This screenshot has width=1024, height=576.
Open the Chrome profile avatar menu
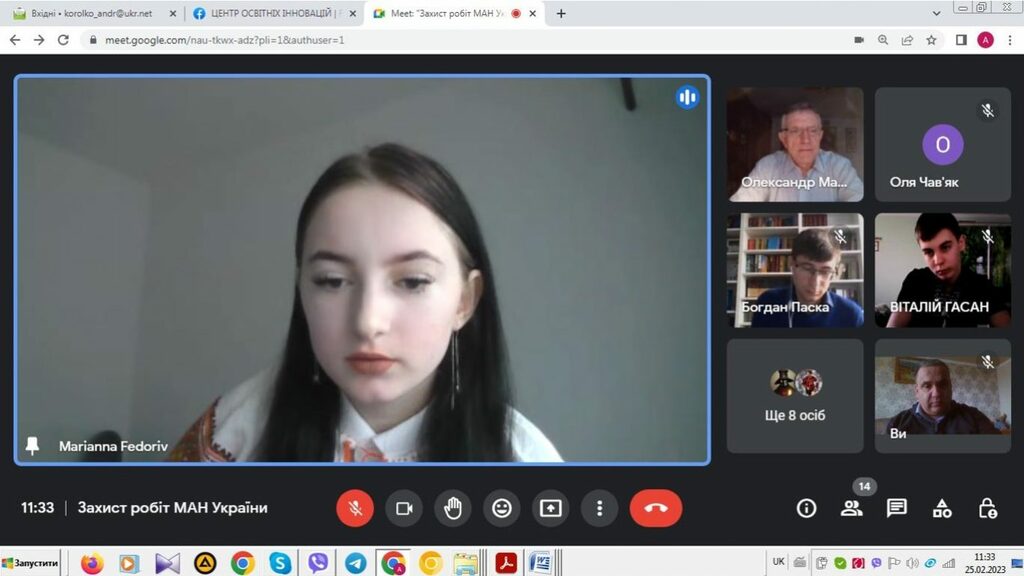click(x=985, y=40)
